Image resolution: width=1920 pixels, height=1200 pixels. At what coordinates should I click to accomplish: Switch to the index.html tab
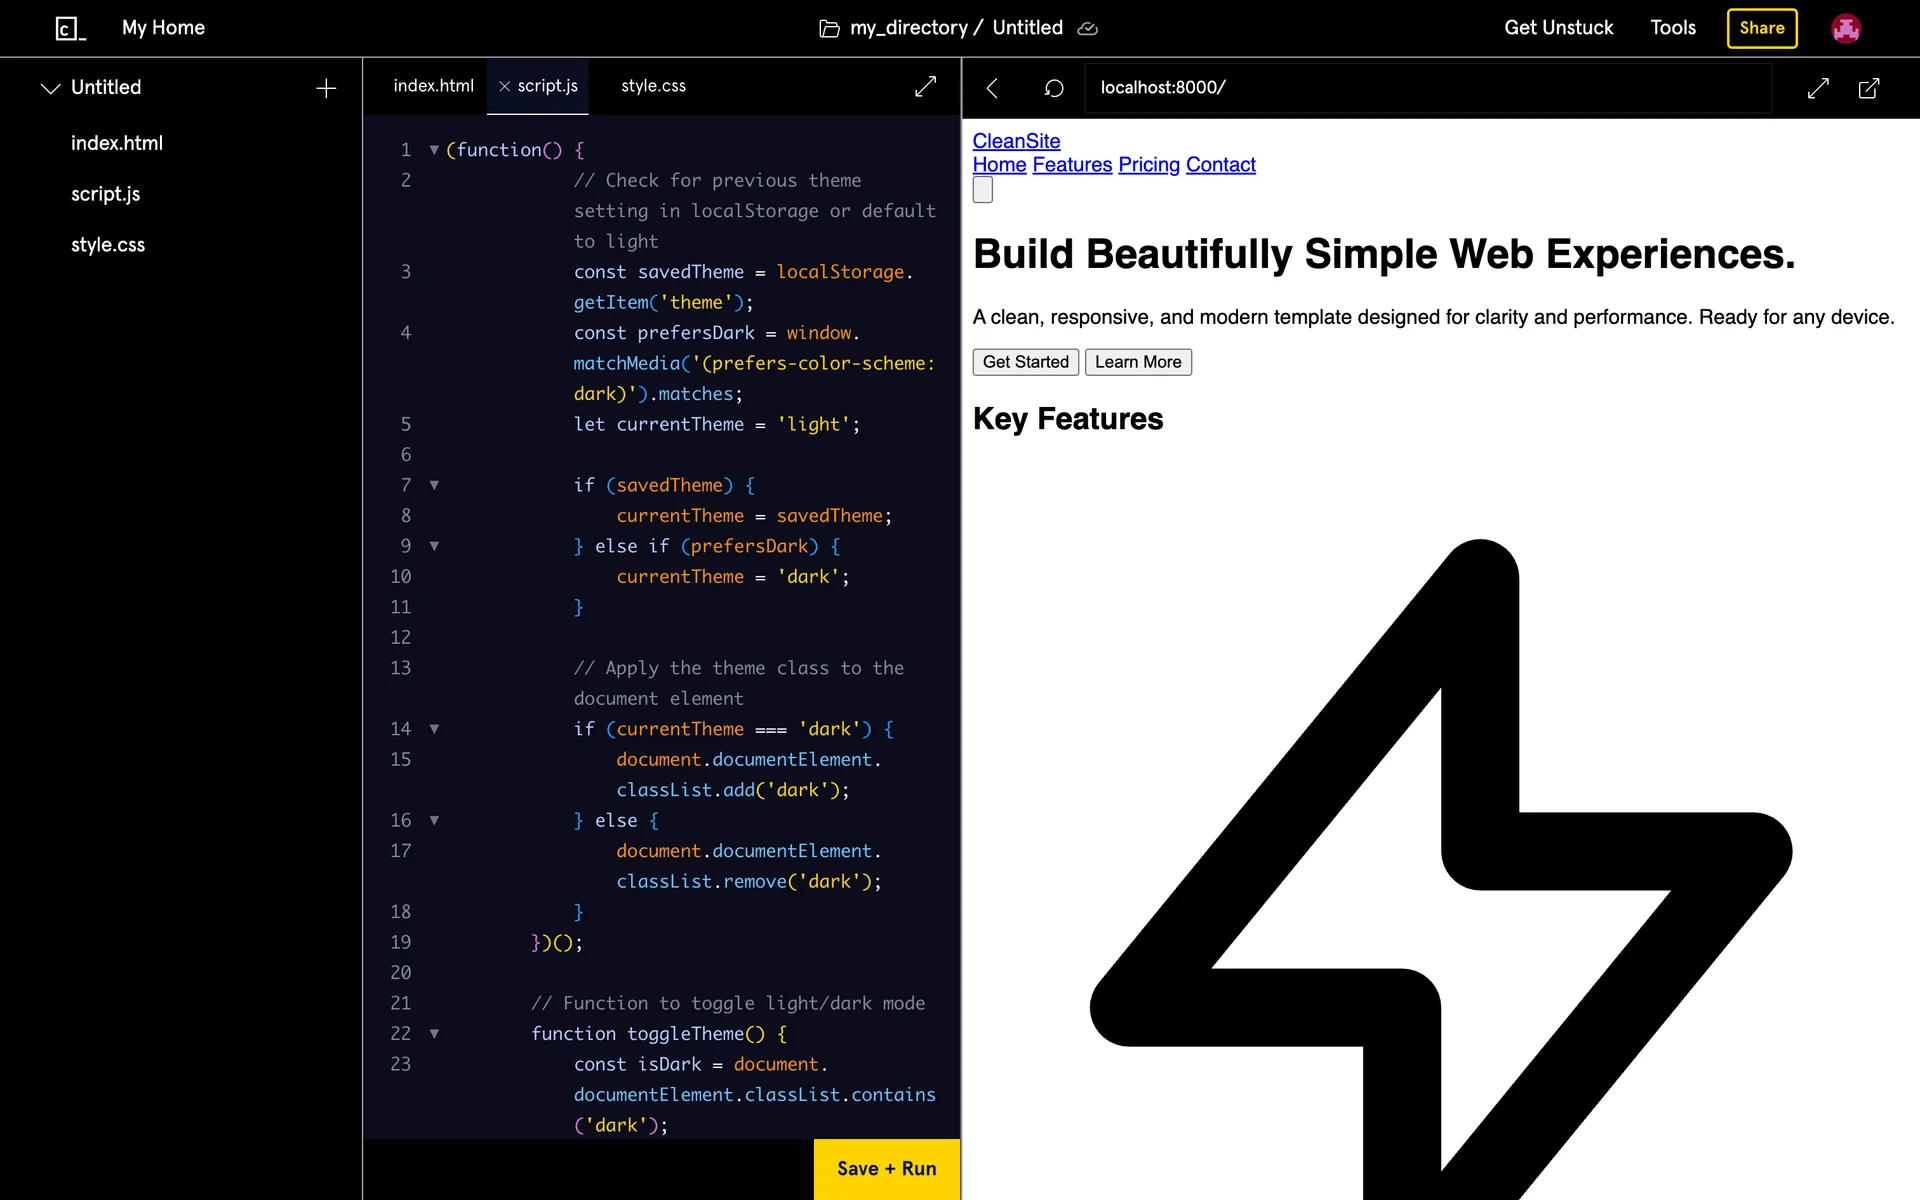click(433, 86)
